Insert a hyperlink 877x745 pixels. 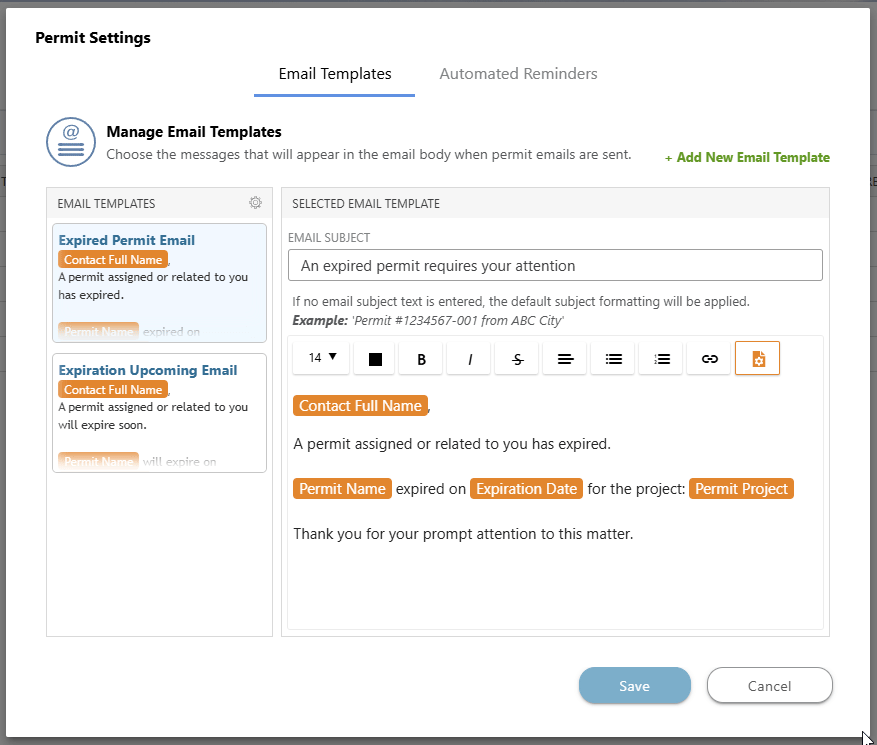point(709,359)
